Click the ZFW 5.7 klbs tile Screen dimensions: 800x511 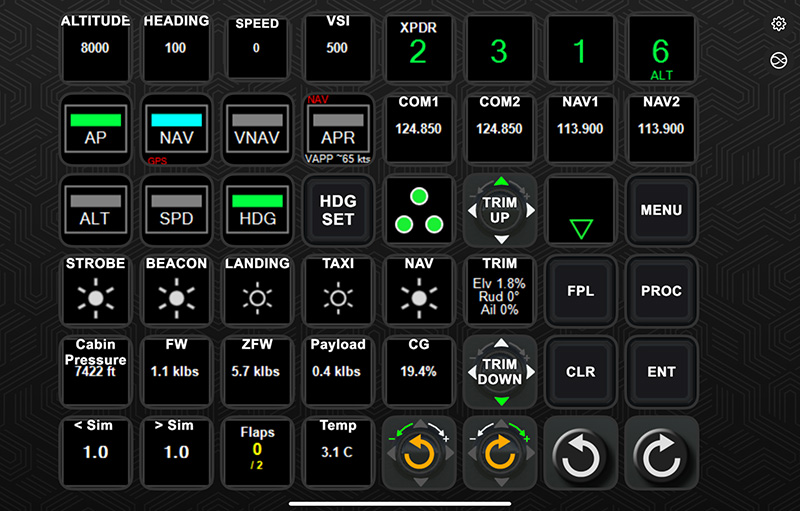[257, 372]
